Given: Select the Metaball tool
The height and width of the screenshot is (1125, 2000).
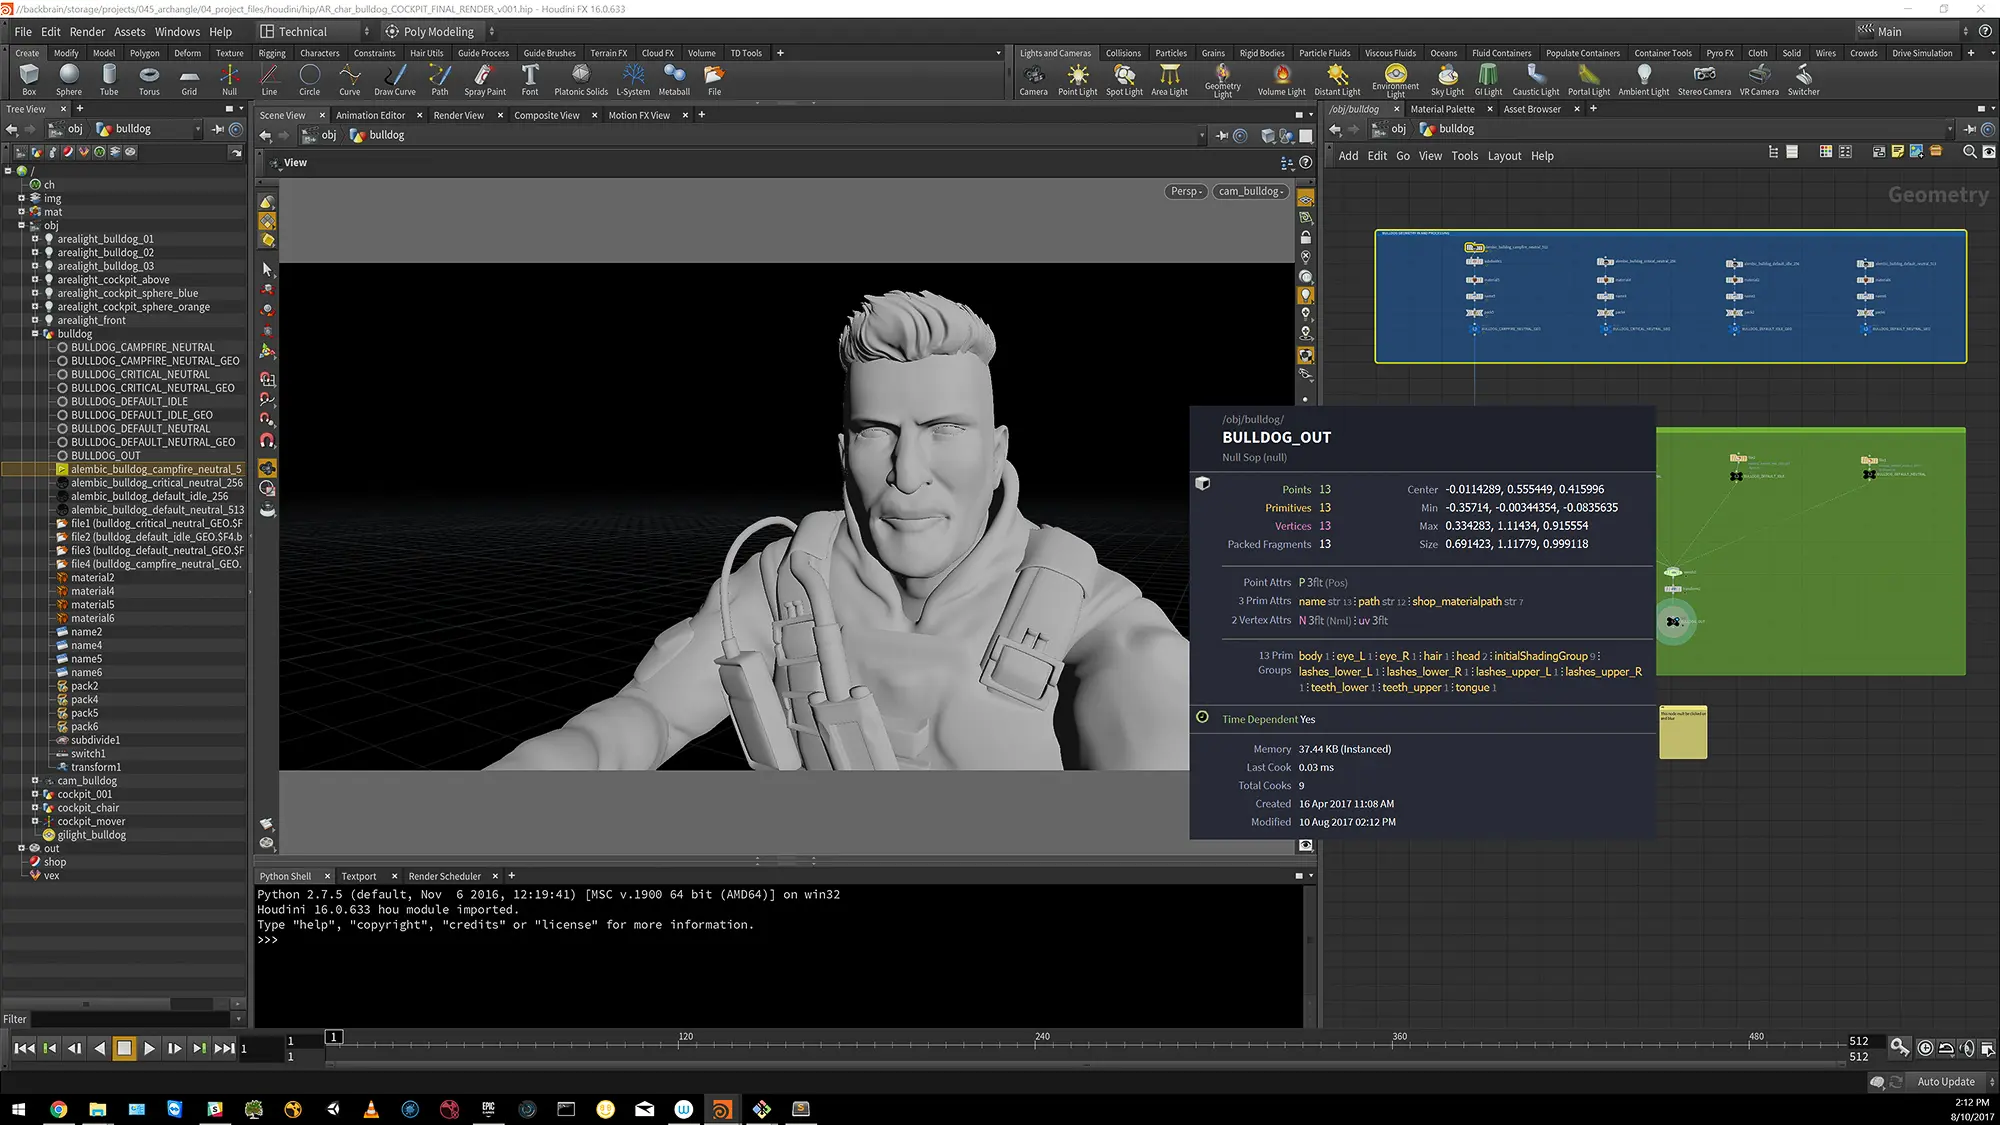Looking at the screenshot, I should pos(674,79).
